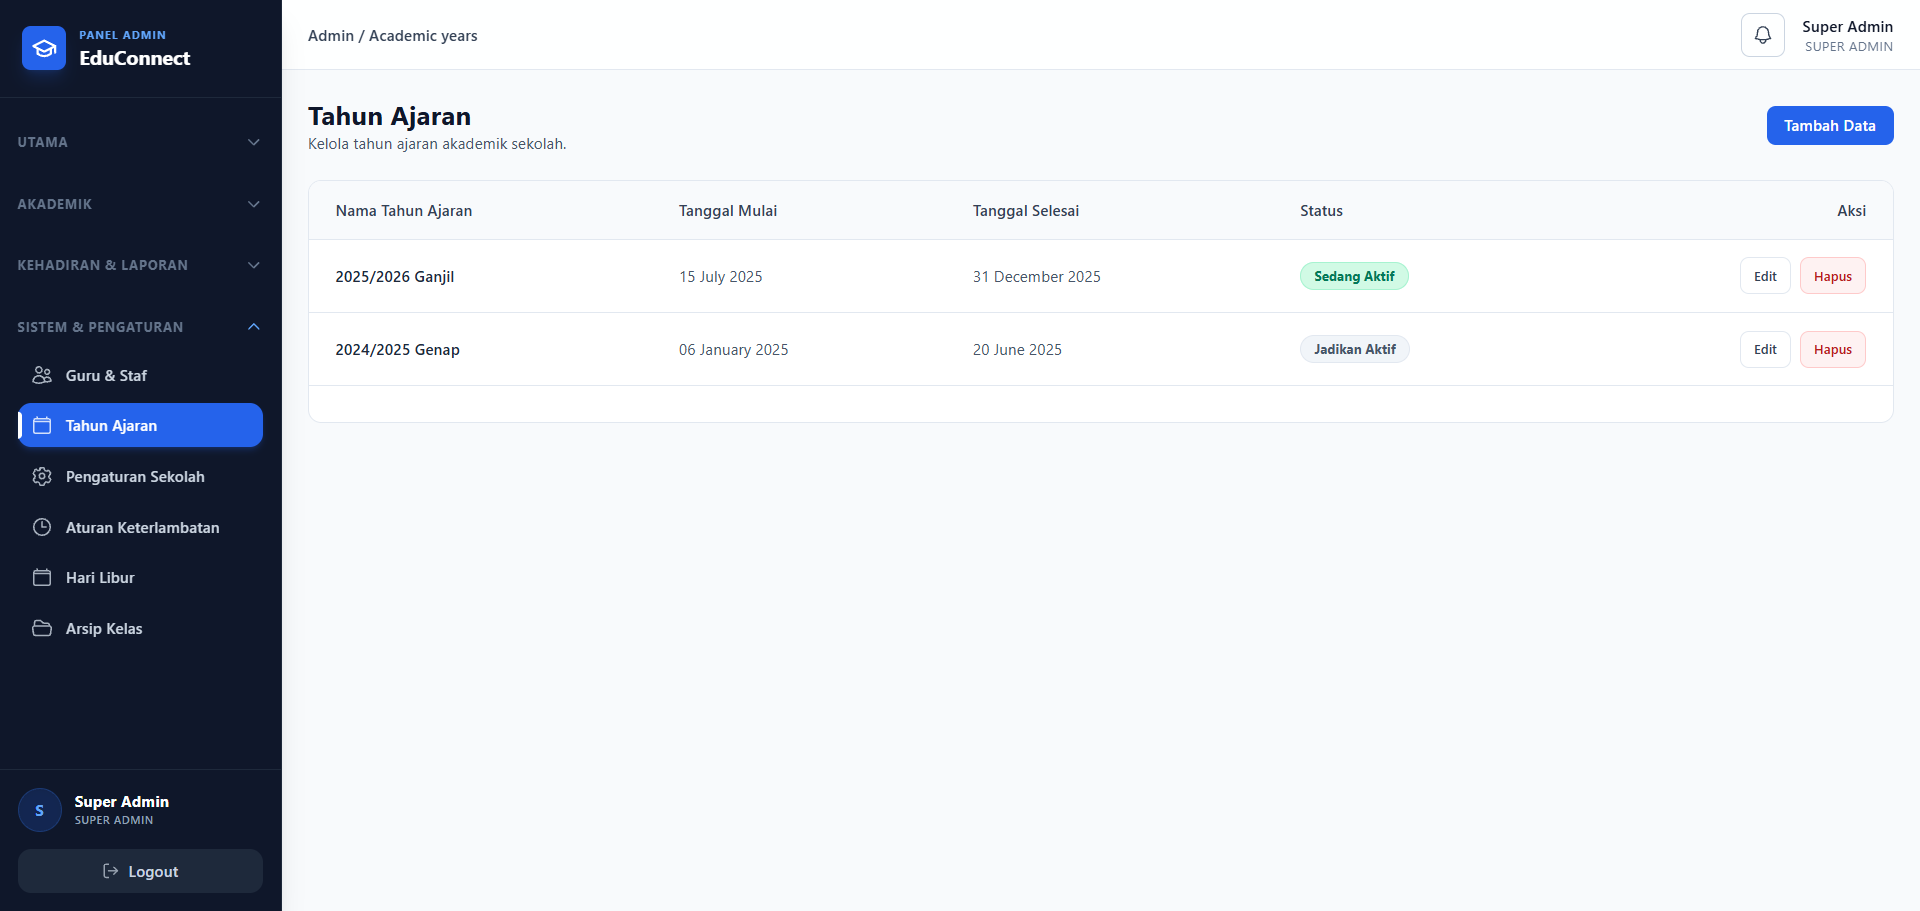Open the Pengaturan Sekolah menu item
This screenshot has height=911, width=1920.
tap(140, 476)
